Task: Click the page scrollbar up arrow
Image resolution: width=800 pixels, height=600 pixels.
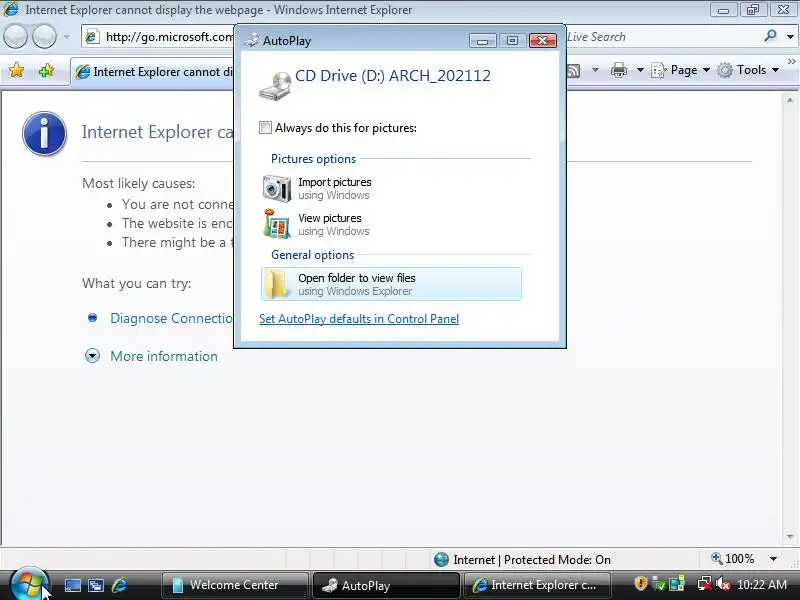Action: (790, 100)
